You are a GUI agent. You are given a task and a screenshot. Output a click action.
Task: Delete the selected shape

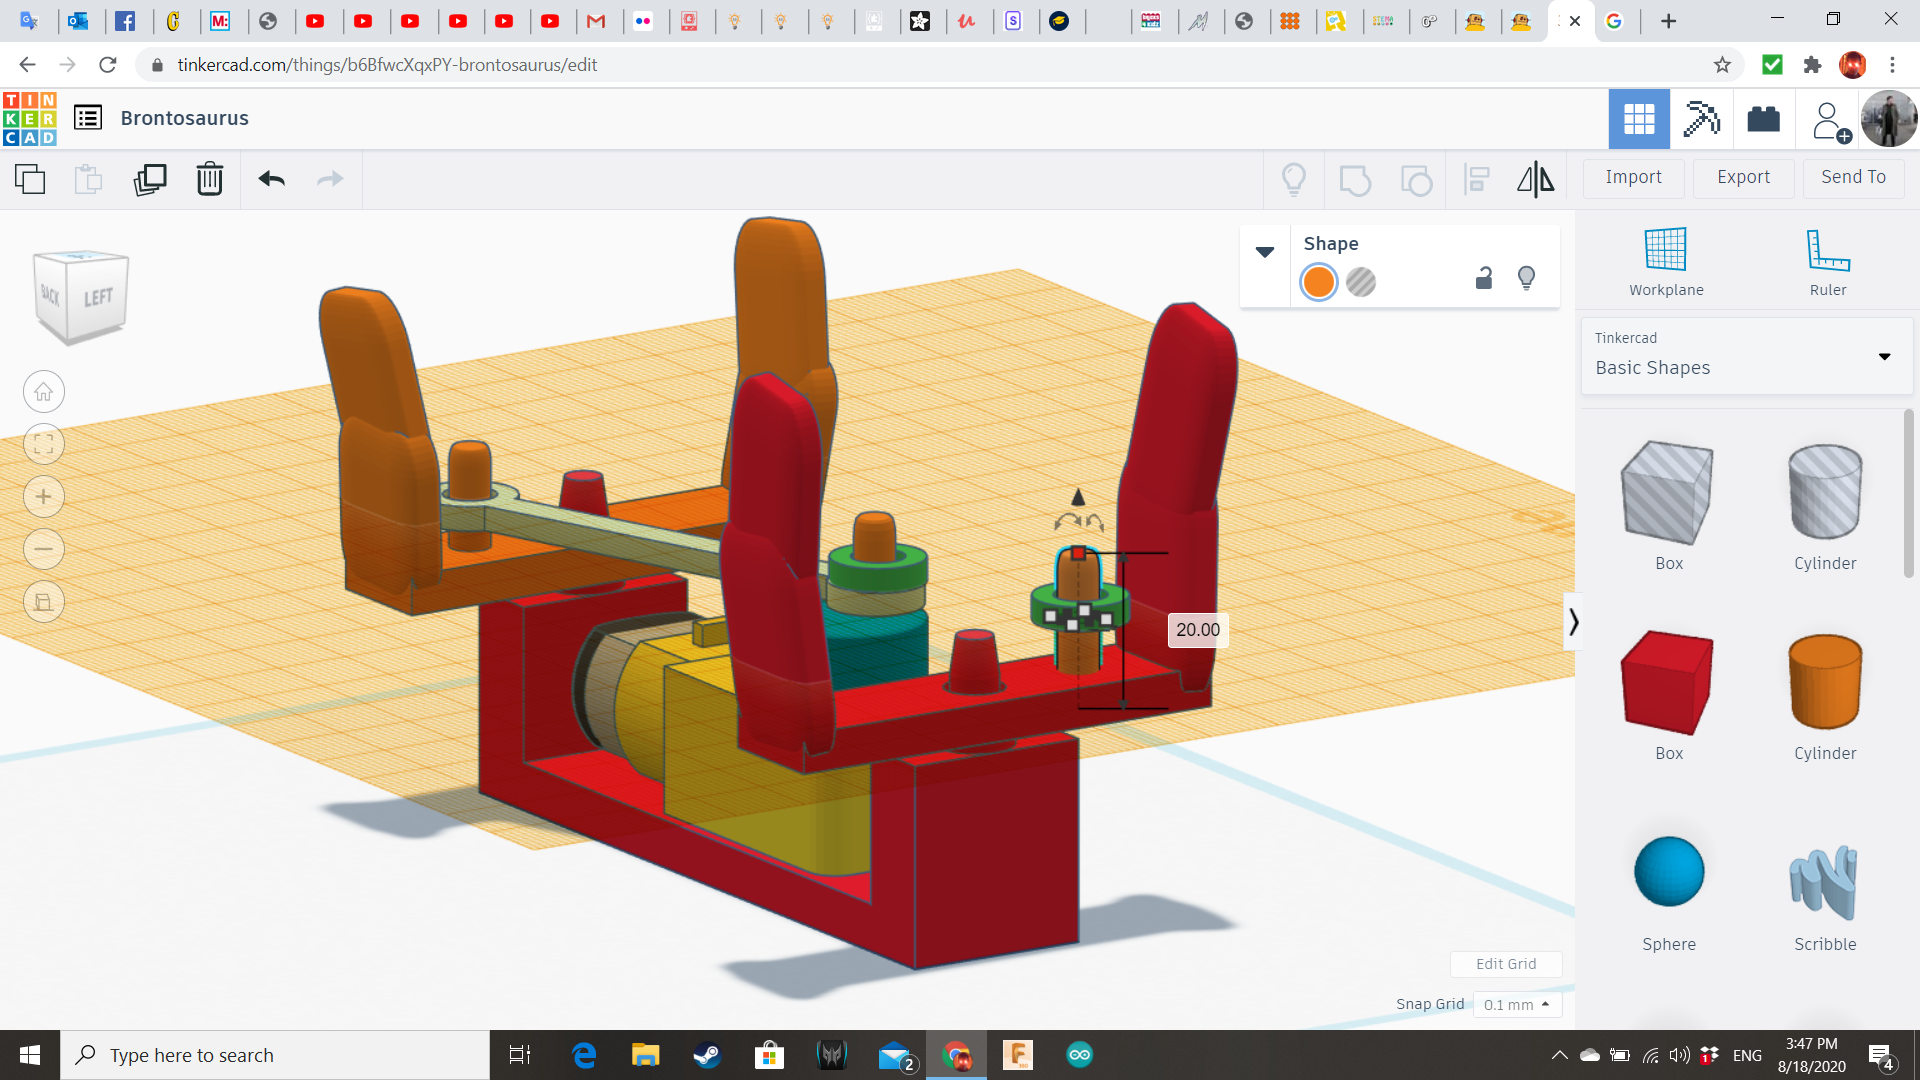point(210,179)
